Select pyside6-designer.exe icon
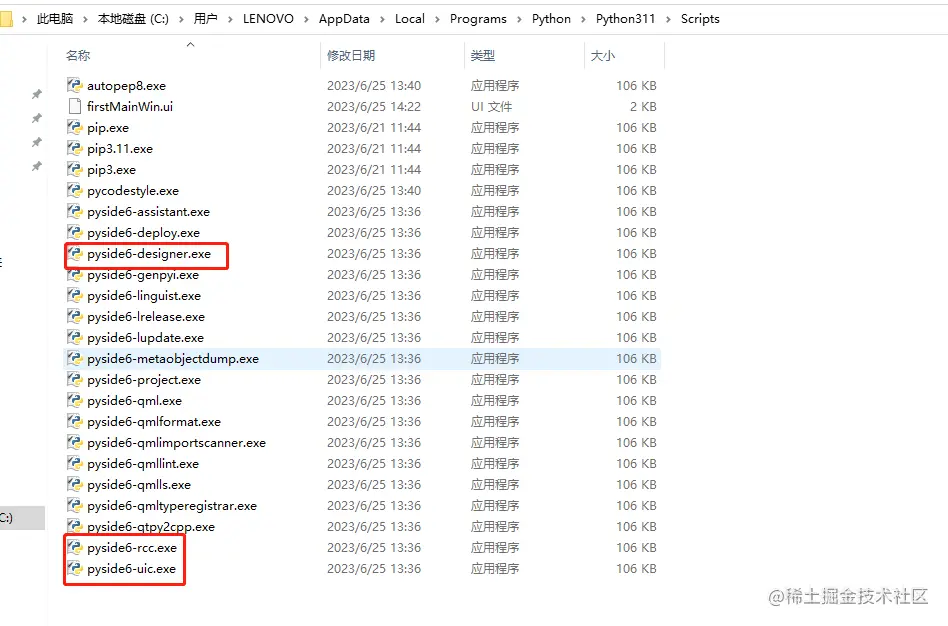The height and width of the screenshot is (626, 948). tap(74, 253)
